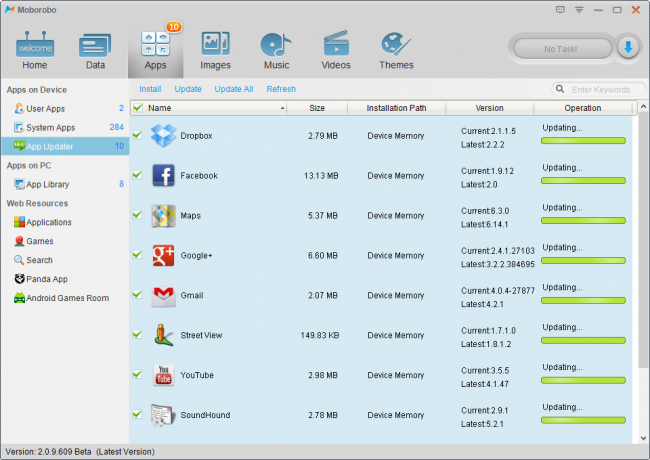Click the Latest:3.2.2.384695 version text
Viewport: 650px width, 460px height.
tap(498, 264)
